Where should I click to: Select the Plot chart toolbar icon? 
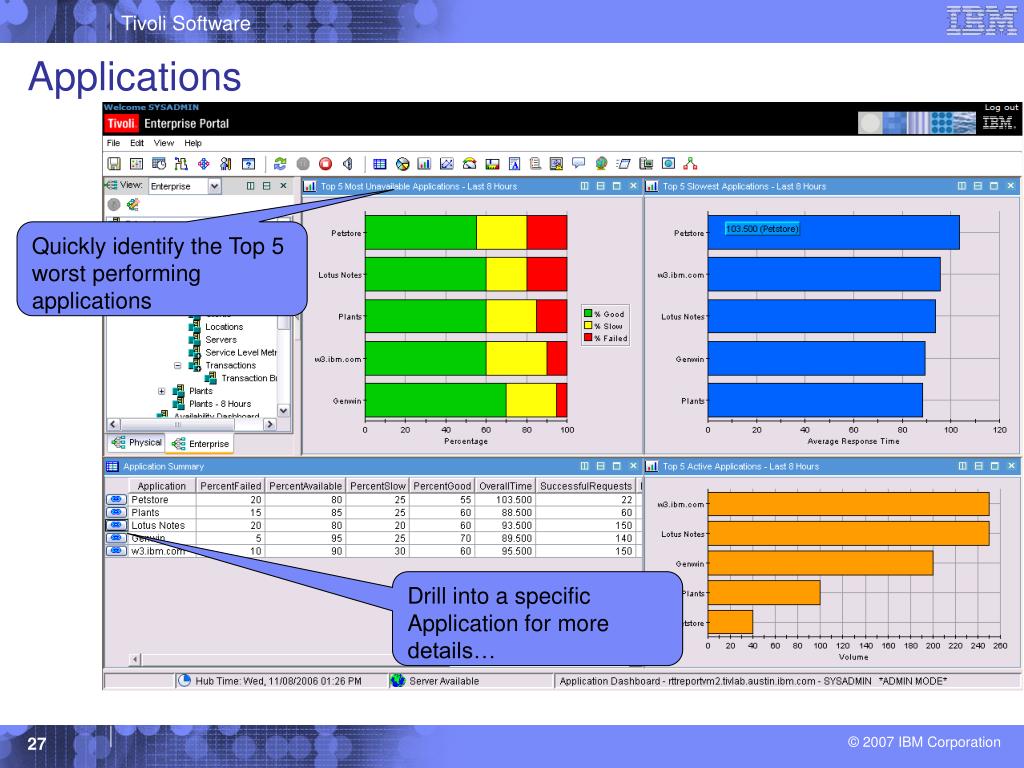click(447, 163)
